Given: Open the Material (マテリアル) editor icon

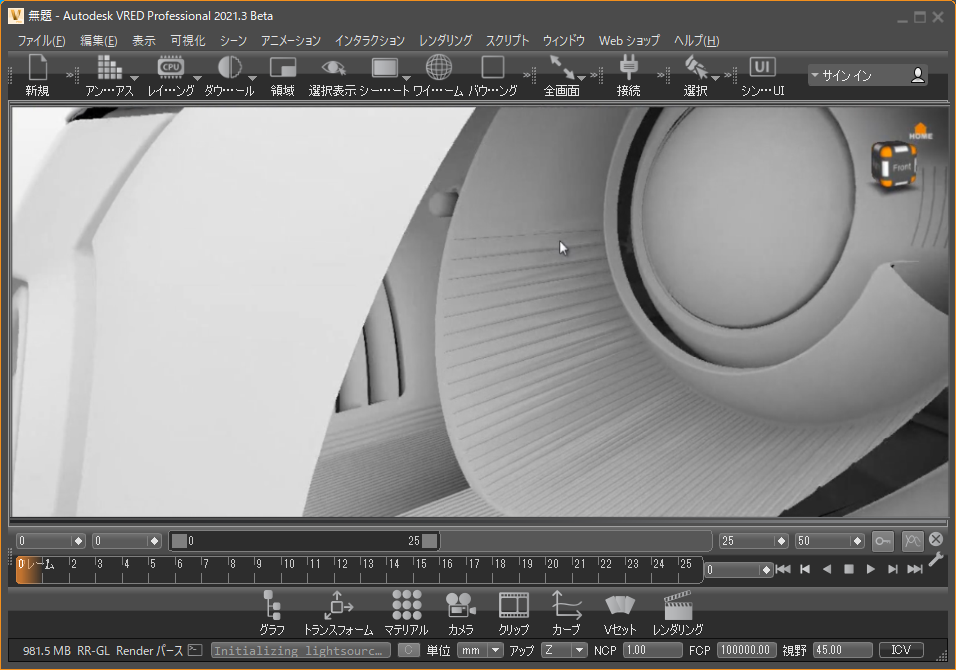Looking at the screenshot, I should pyautogui.click(x=406, y=606).
